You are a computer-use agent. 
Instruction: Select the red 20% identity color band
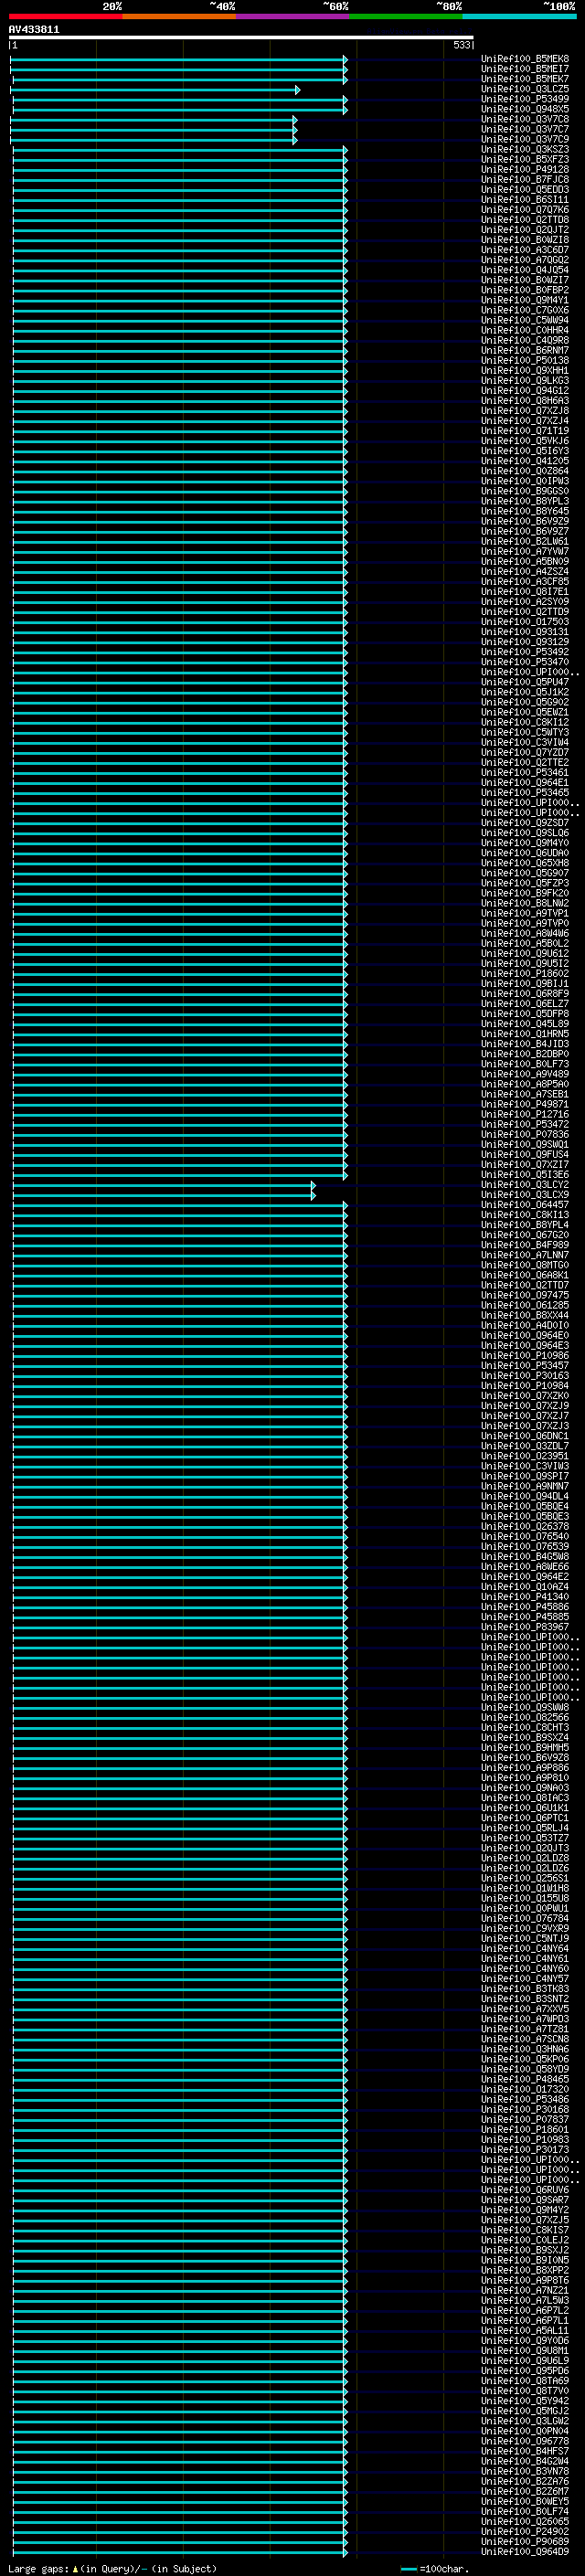[66, 16]
